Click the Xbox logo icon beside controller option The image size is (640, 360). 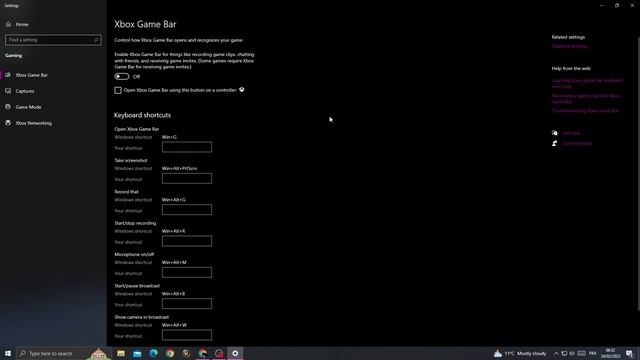[242, 90]
